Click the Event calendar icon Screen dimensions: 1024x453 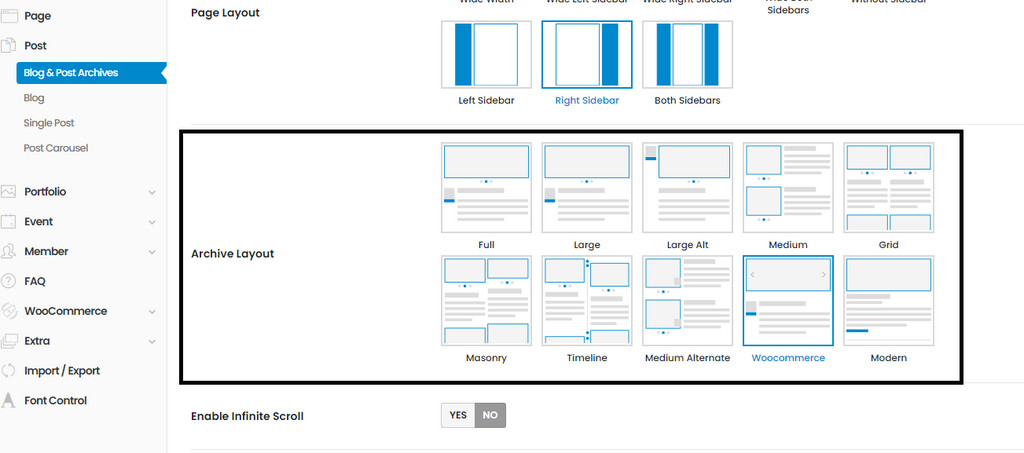8,222
